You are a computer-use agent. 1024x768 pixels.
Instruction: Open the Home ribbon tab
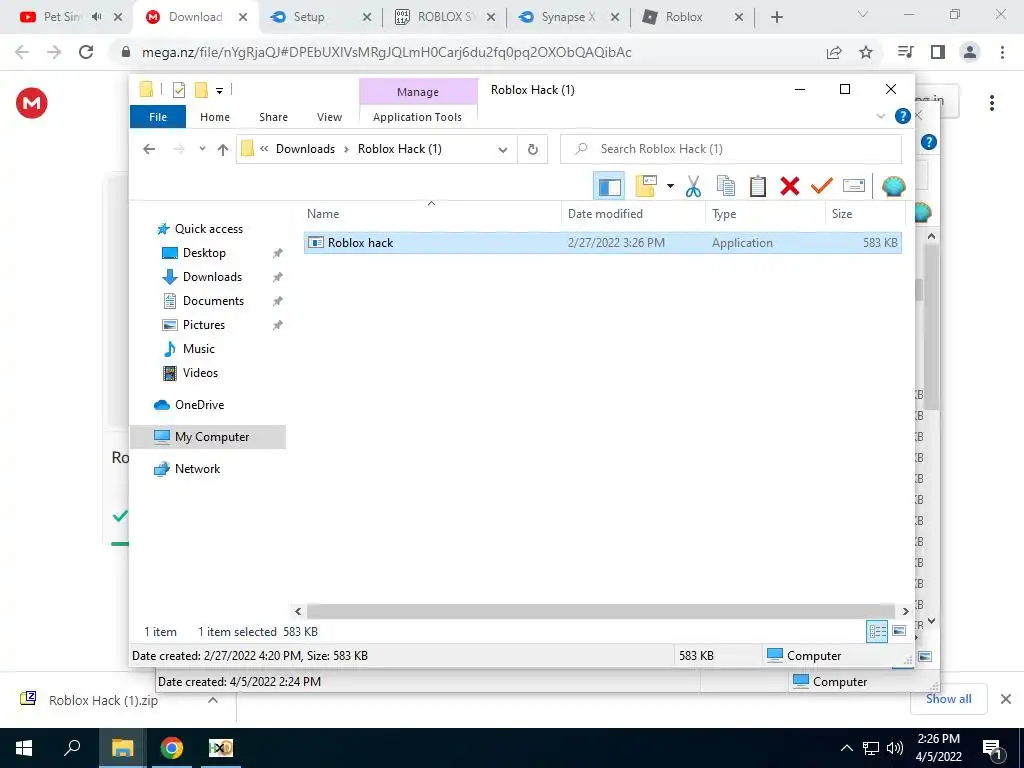[215, 117]
